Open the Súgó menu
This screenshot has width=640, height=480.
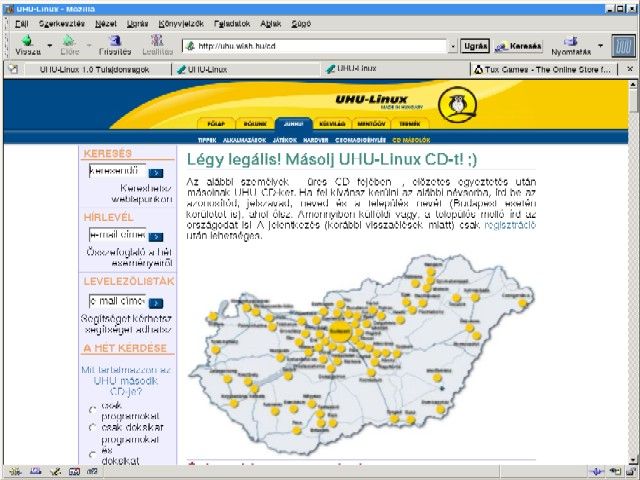point(301,24)
